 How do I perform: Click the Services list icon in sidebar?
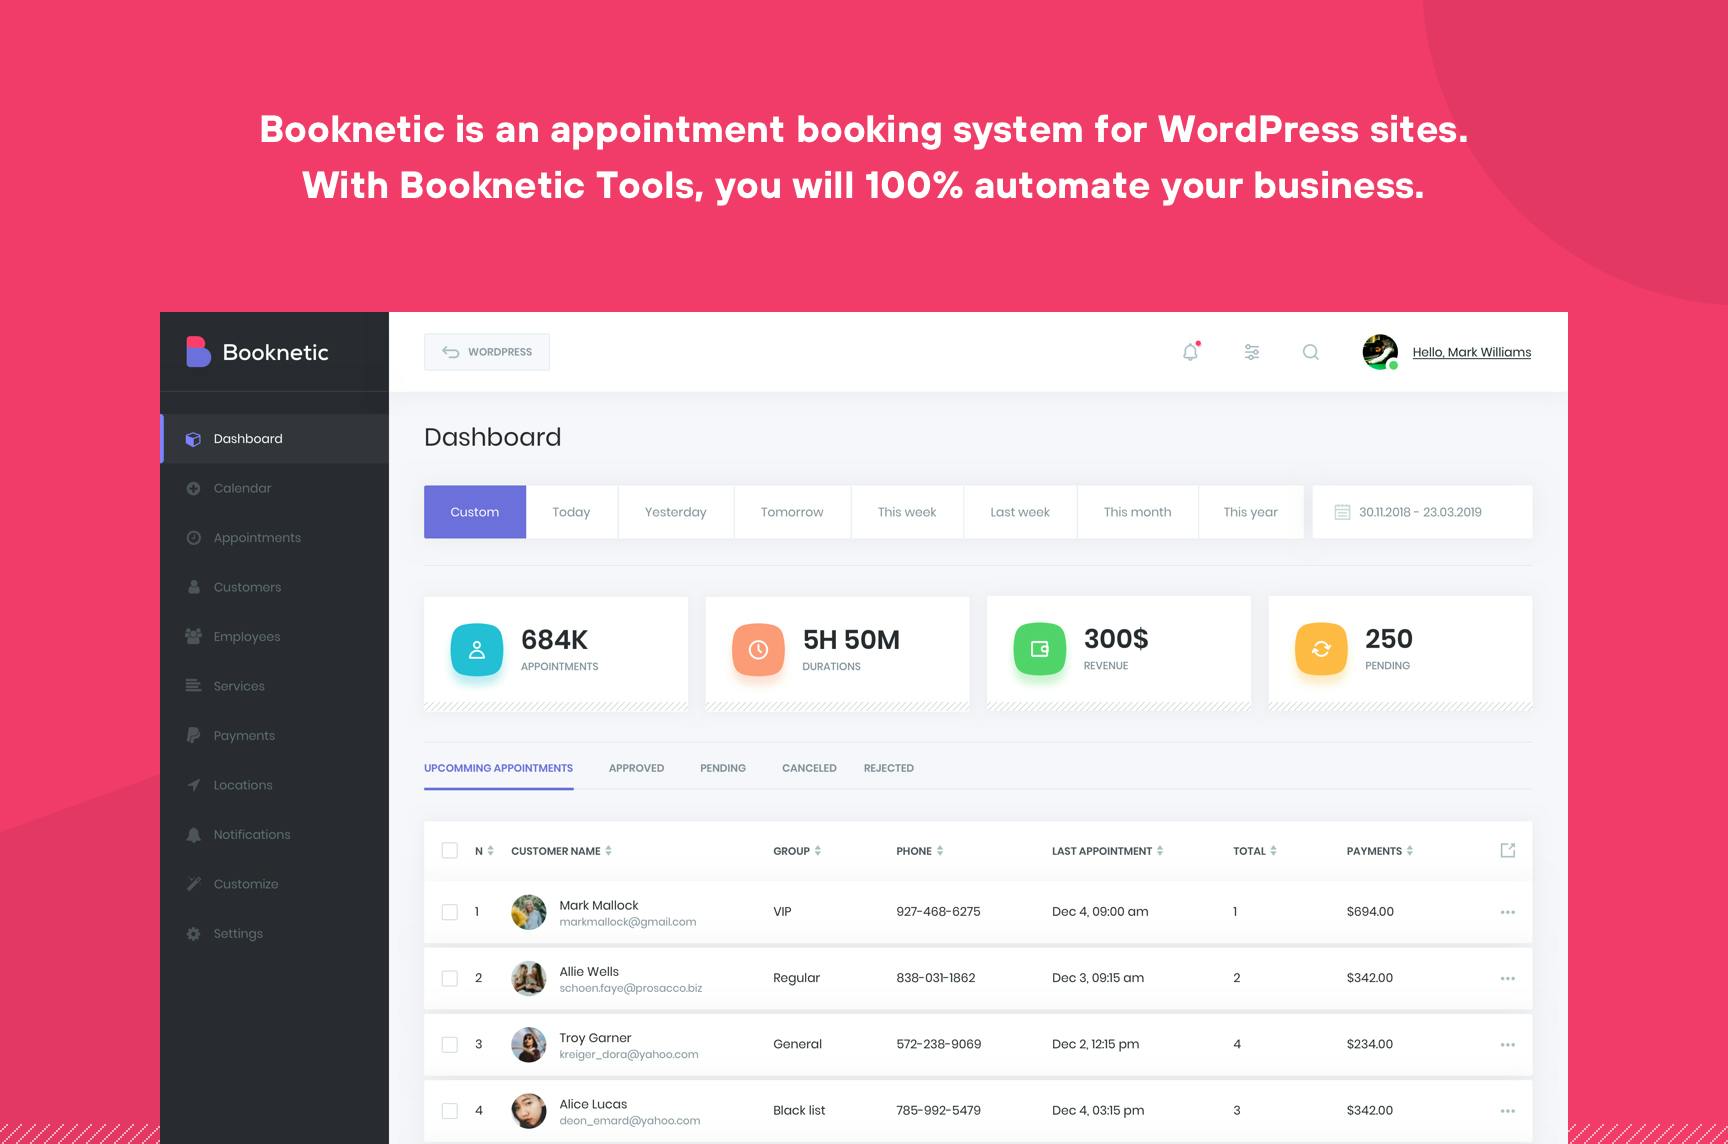(193, 686)
